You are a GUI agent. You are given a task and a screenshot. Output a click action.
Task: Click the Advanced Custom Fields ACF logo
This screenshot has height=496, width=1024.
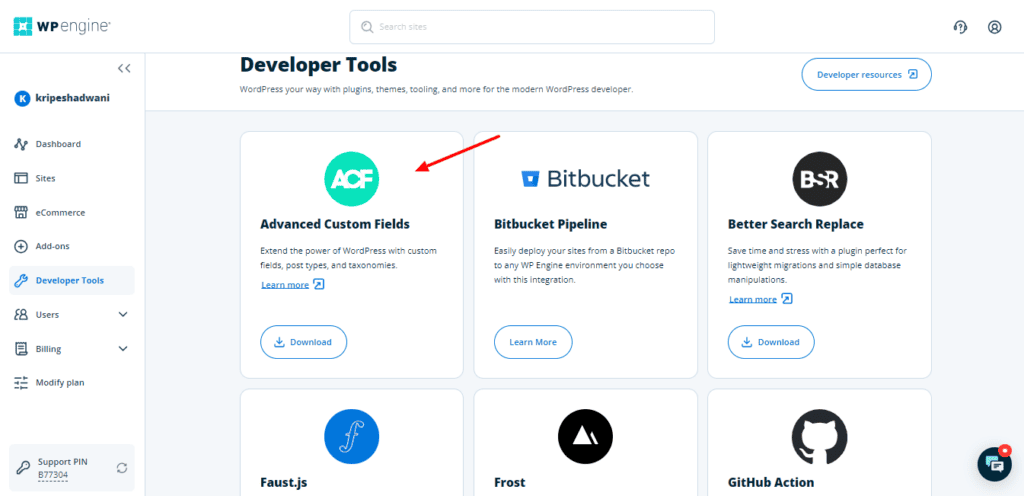pos(351,179)
